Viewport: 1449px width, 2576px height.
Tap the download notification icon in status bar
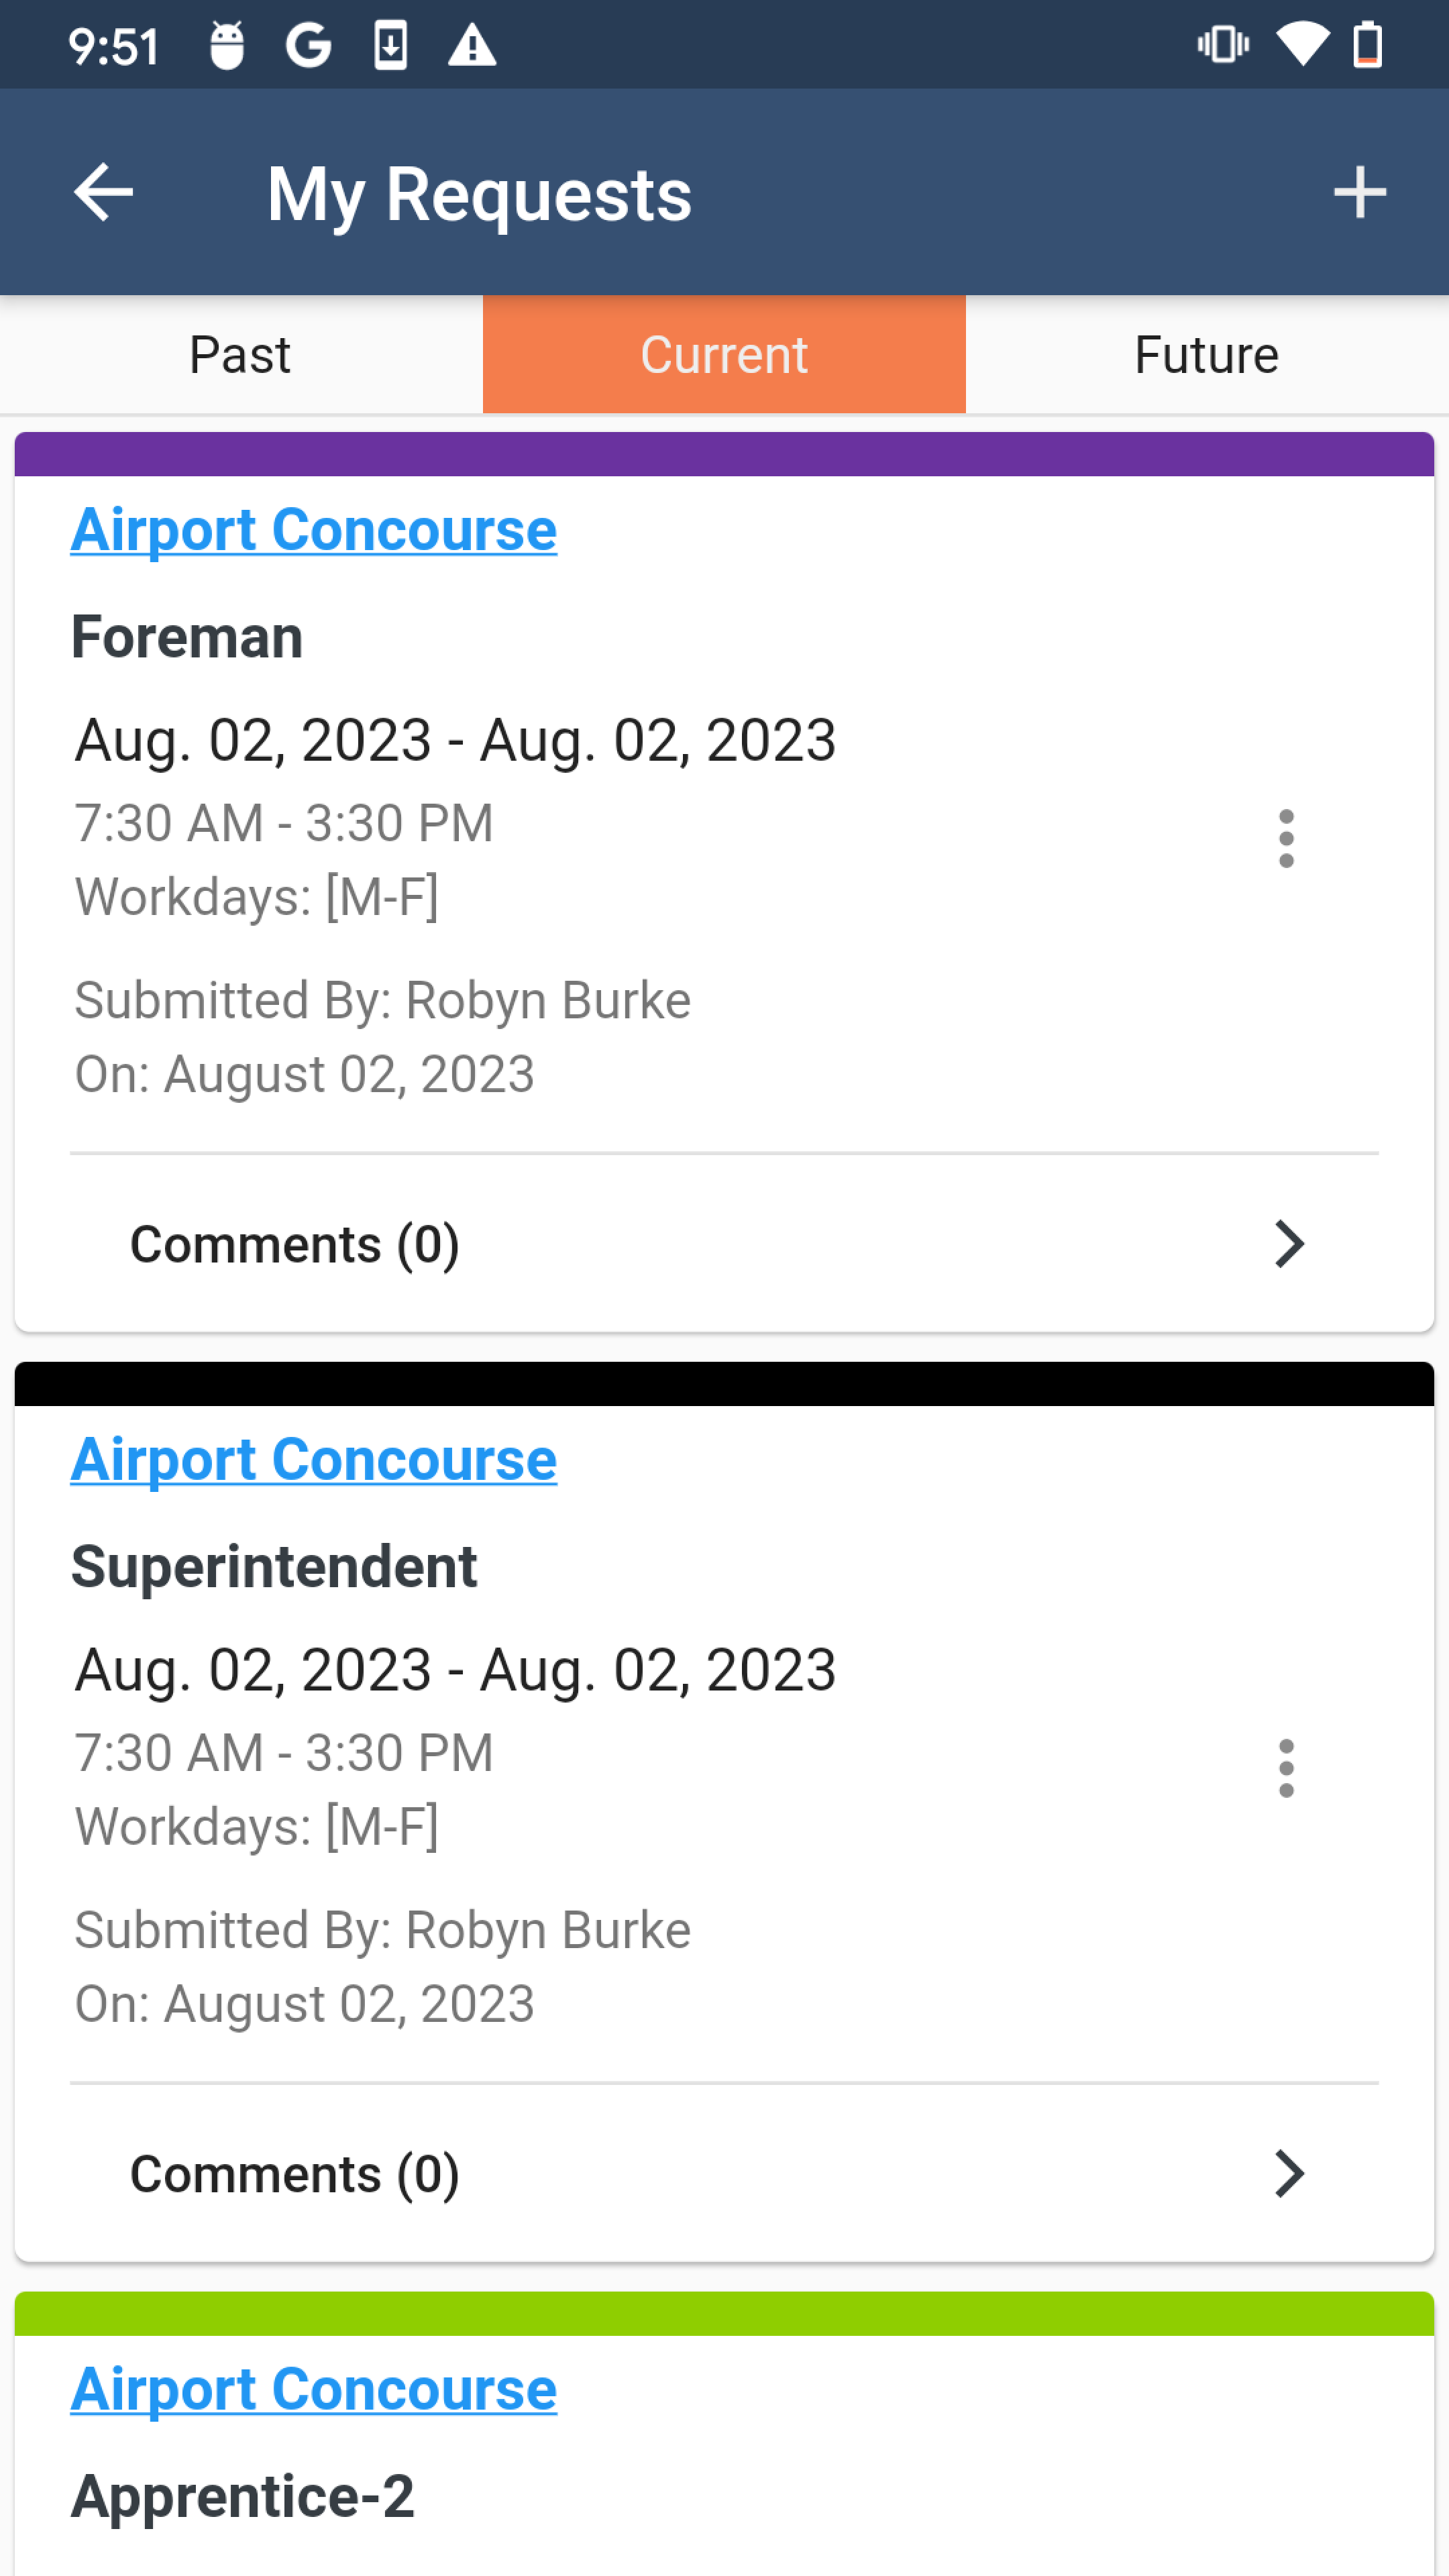(x=391, y=46)
